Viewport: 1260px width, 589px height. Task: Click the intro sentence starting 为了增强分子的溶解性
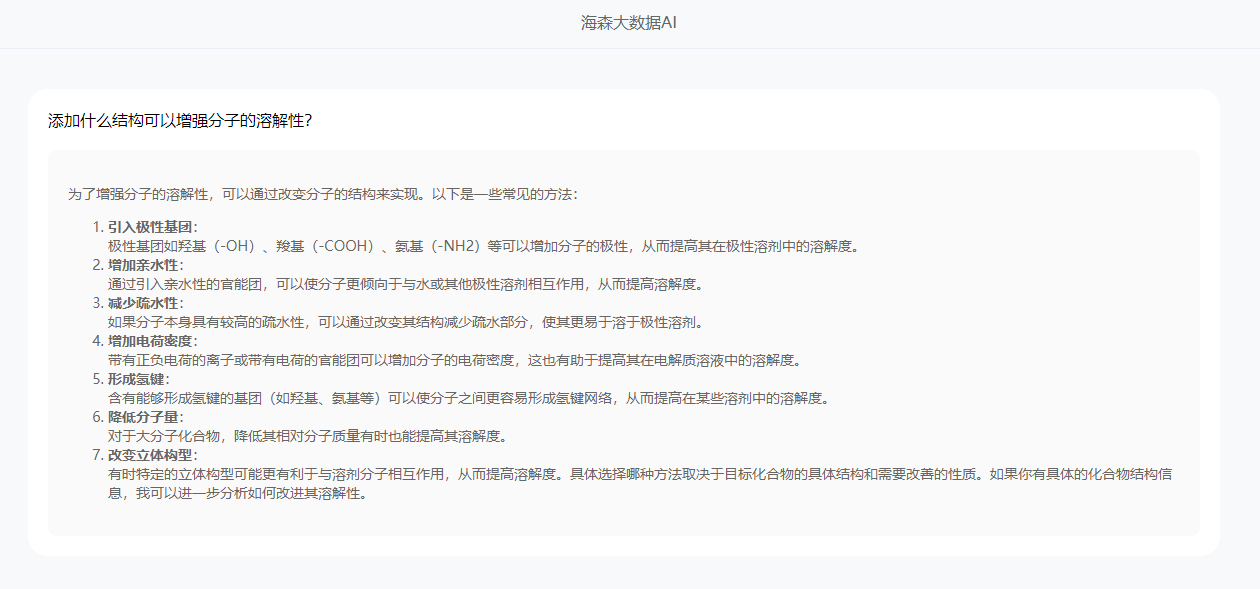(322, 194)
